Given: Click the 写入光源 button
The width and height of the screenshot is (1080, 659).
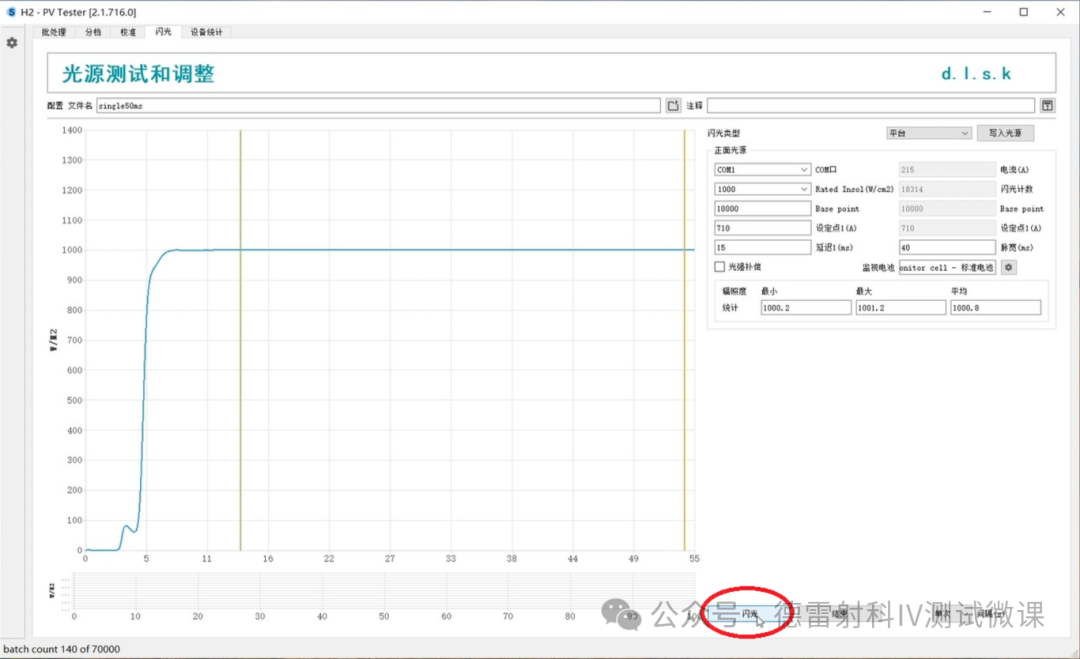Looking at the screenshot, I should (x=1005, y=133).
